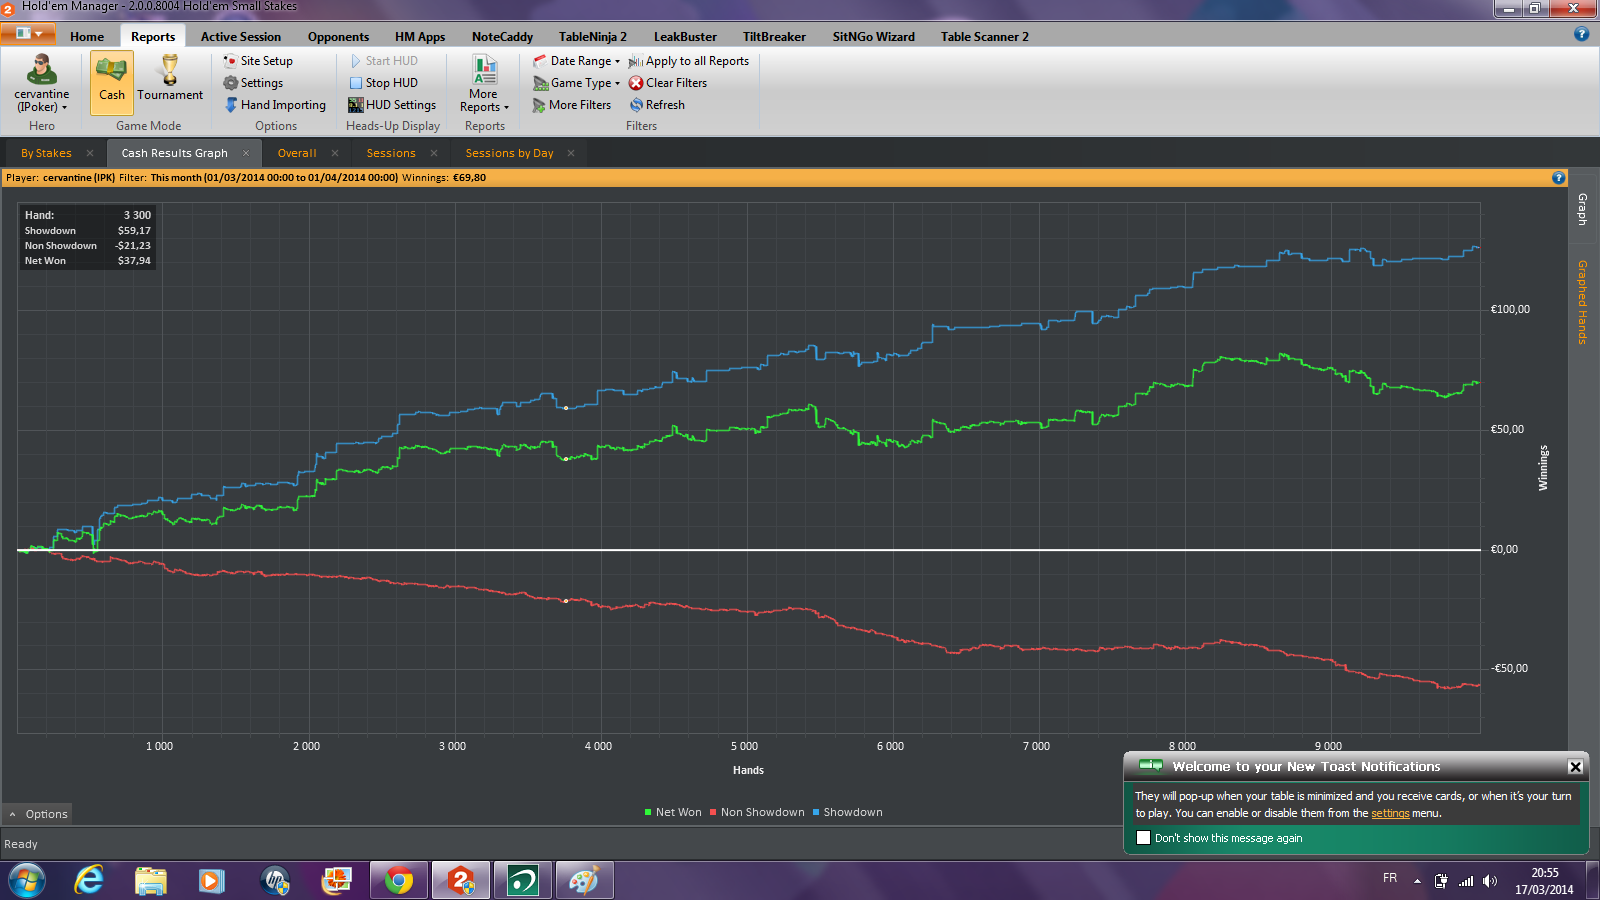Close the Cash Results Graph tab
Viewport: 1600px width, 900px height.
point(246,153)
